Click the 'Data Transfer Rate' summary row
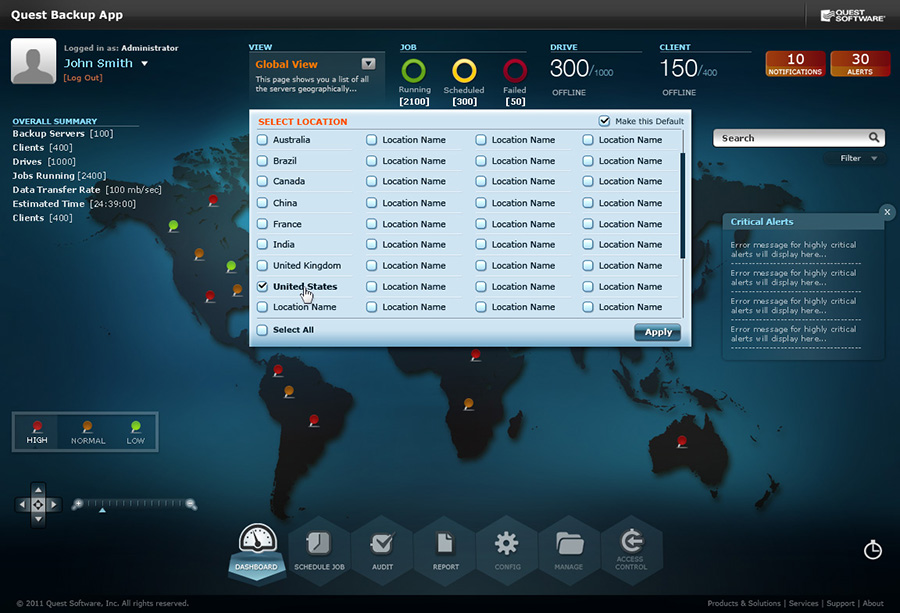Screen dimensions: 900x613 coord(87,190)
